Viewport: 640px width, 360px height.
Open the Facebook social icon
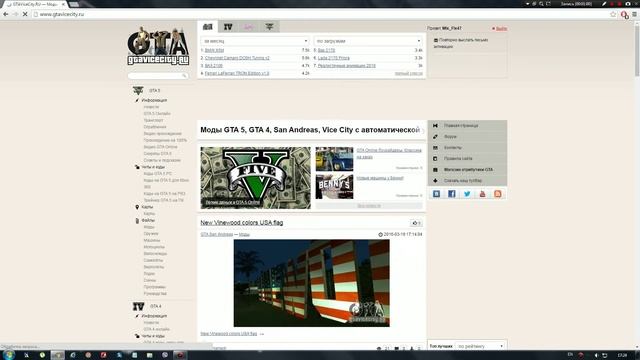click(451, 194)
